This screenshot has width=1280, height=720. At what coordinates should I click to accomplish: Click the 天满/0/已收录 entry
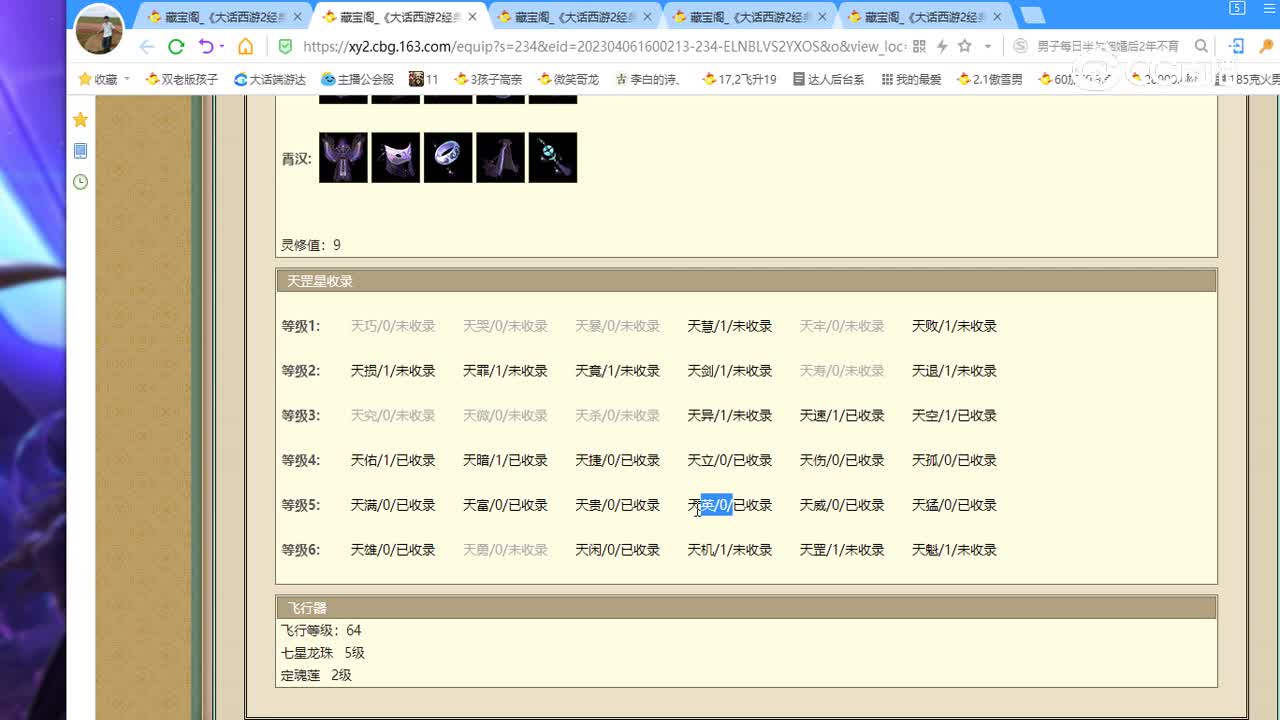click(393, 506)
